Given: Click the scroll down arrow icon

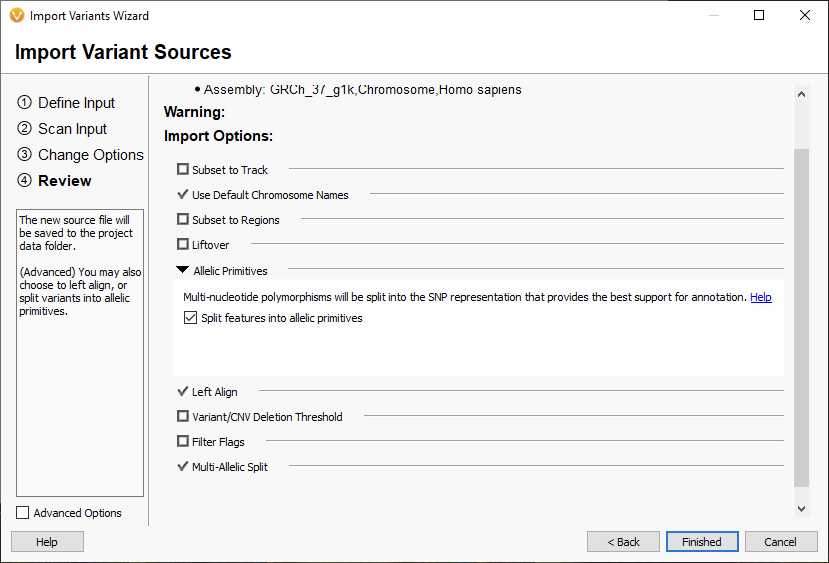Looking at the screenshot, I should (x=802, y=509).
